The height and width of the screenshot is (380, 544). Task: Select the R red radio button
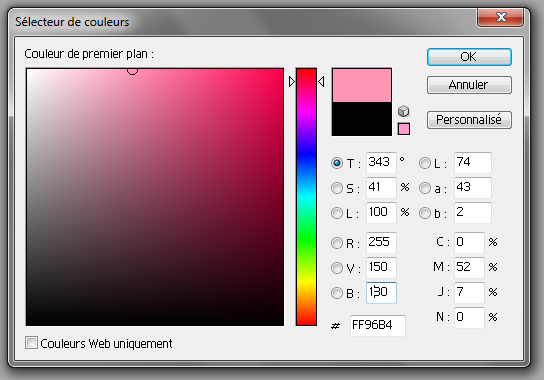pos(337,243)
